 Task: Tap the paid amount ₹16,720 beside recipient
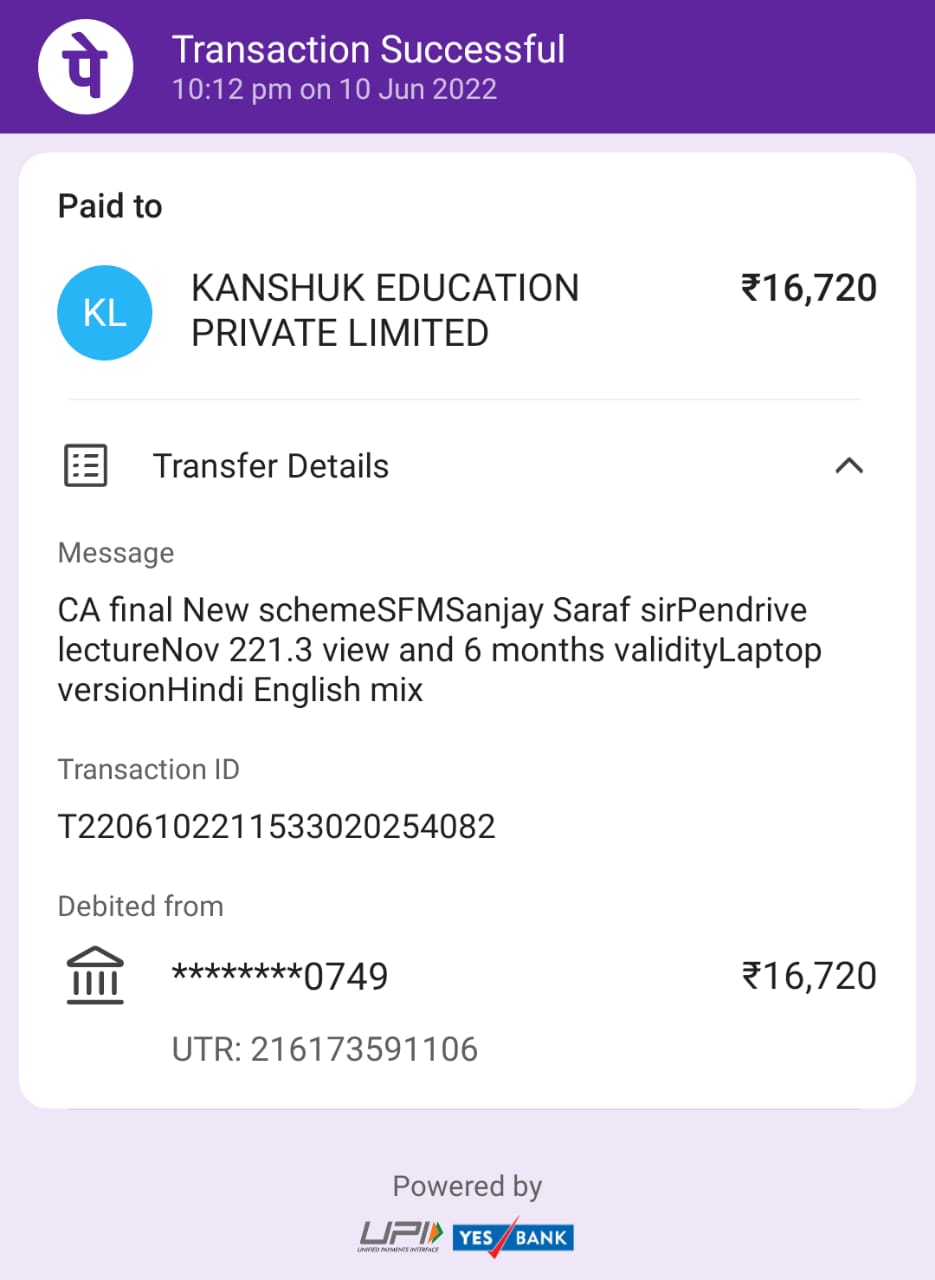(808, 288)
